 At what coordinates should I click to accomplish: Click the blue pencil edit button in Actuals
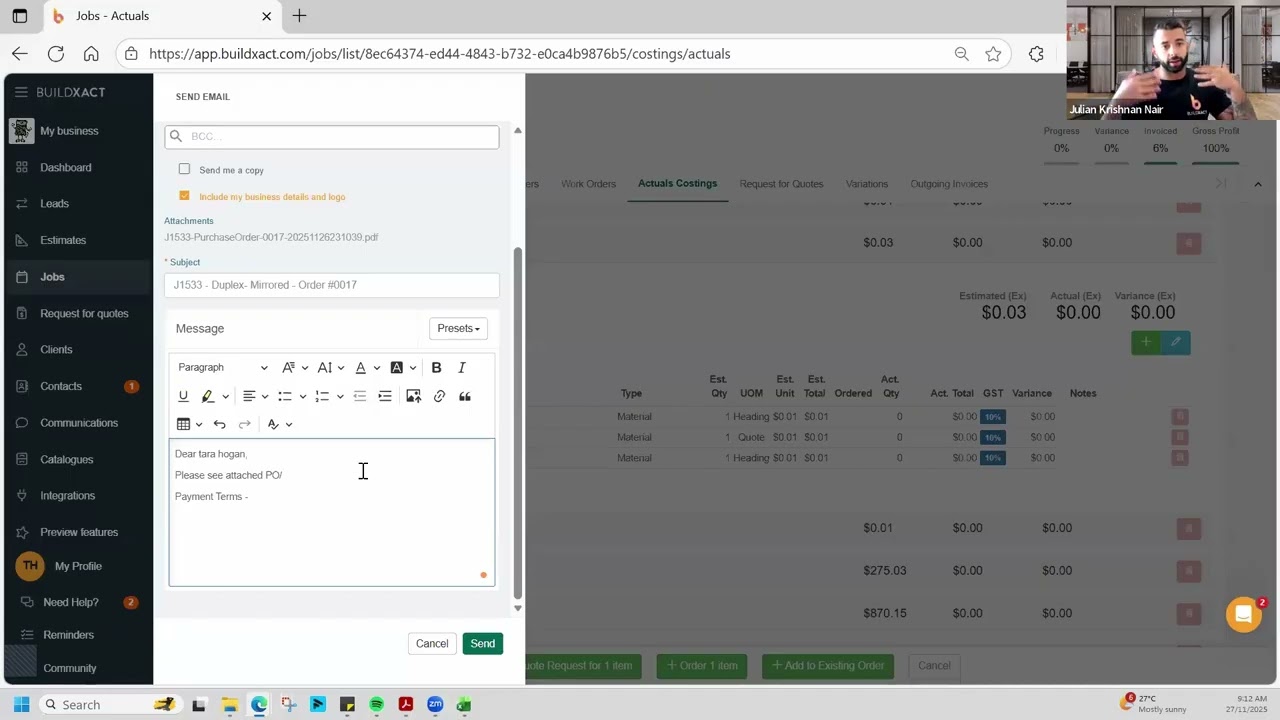pos(1176,343)
